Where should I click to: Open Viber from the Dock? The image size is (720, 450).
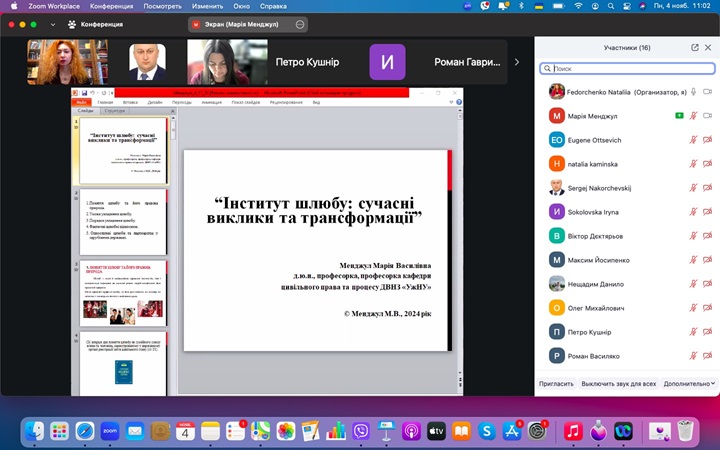coord(361,431)
